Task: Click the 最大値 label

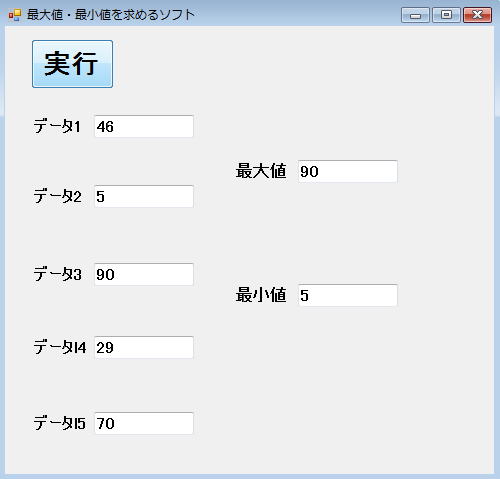Action: [x=261, y=171]
